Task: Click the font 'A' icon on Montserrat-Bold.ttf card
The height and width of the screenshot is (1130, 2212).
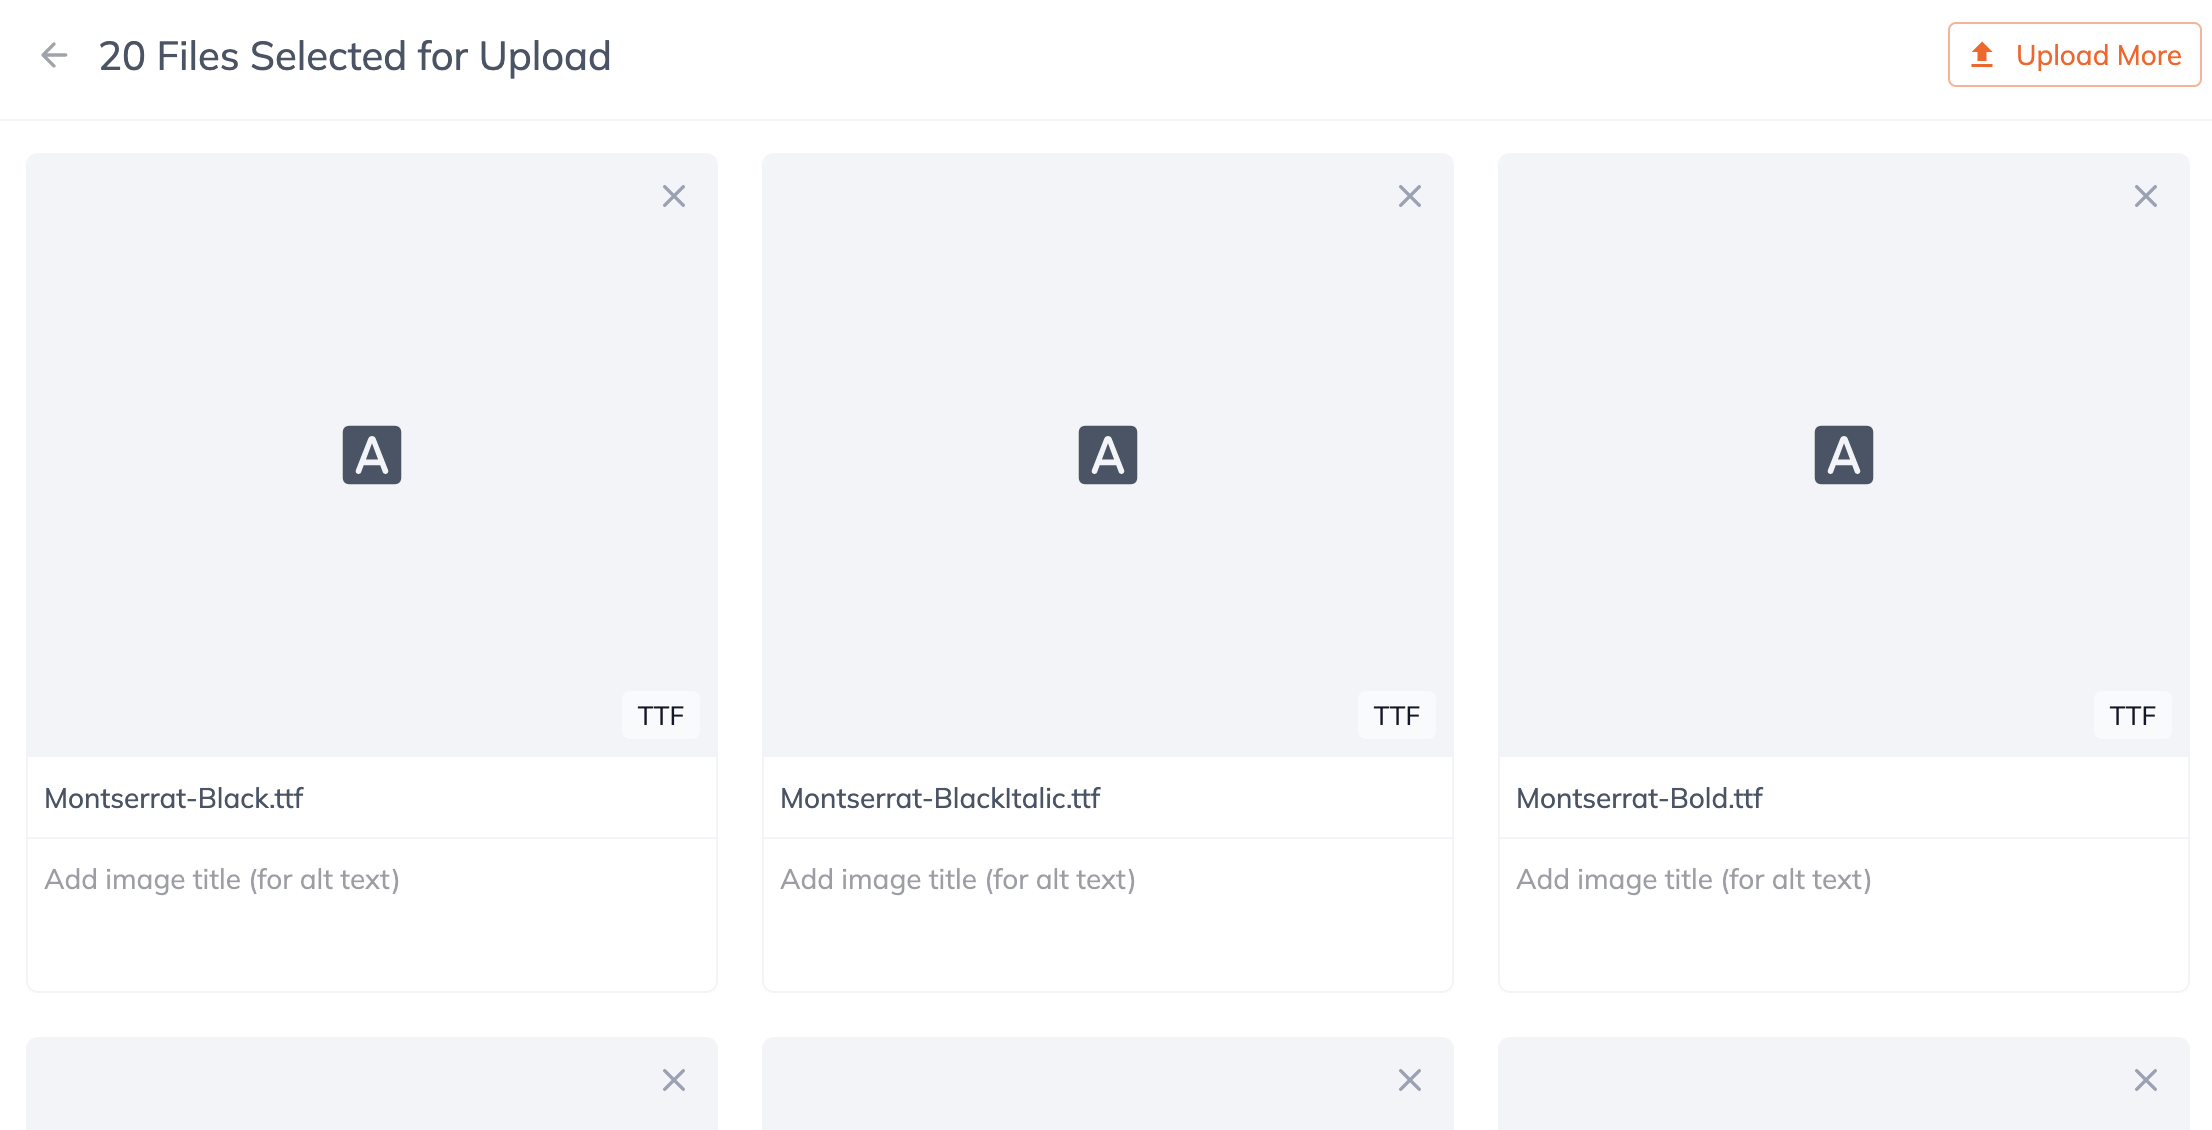Action: (x=1843, y=455)
